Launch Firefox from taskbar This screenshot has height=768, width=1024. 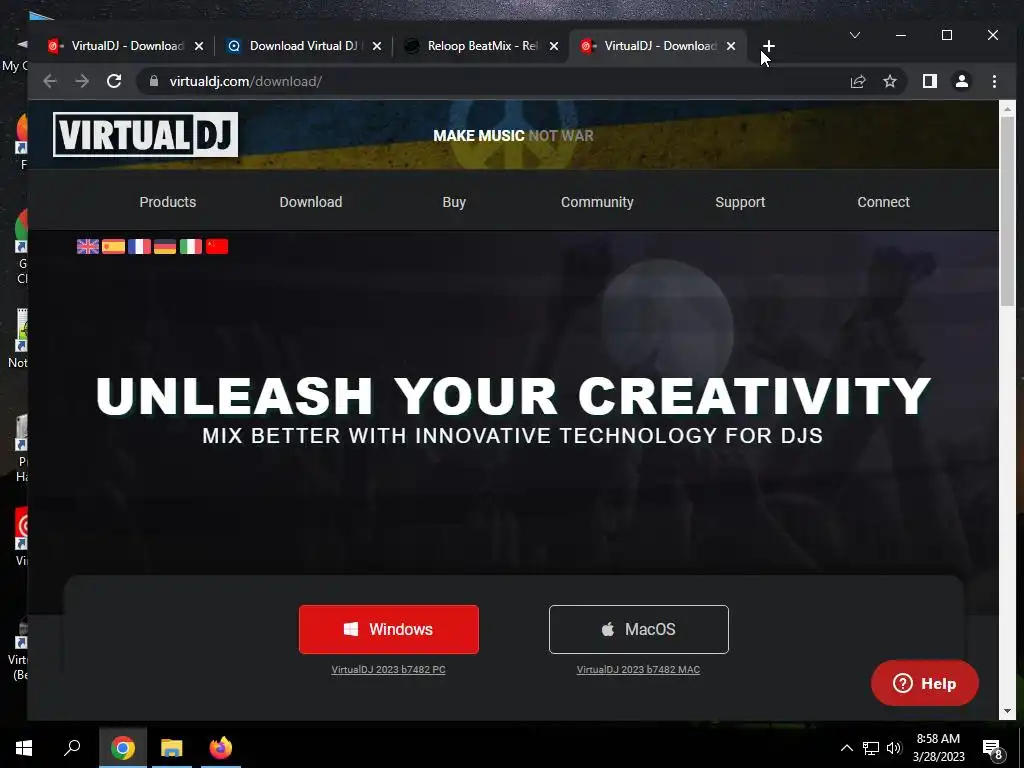(x=221, y=748)
